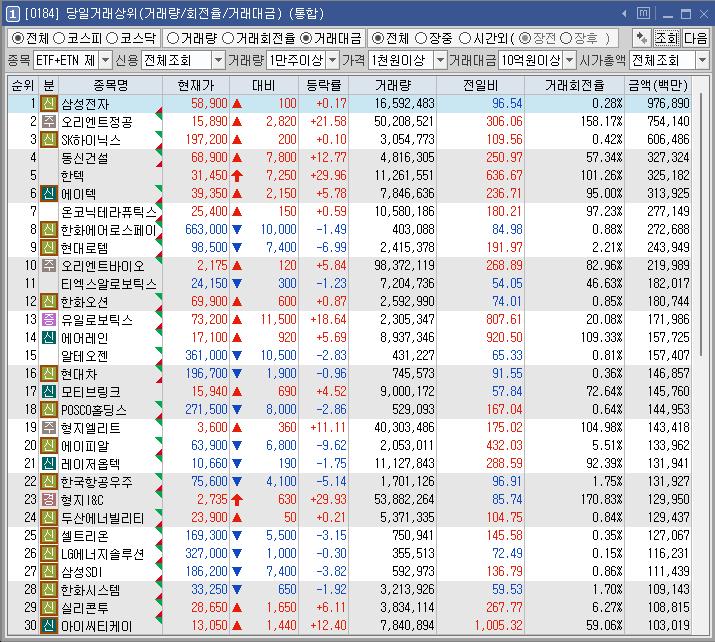Sort by 등락률 column header
This screenshot has width=715, height=642.
[324, 85]
